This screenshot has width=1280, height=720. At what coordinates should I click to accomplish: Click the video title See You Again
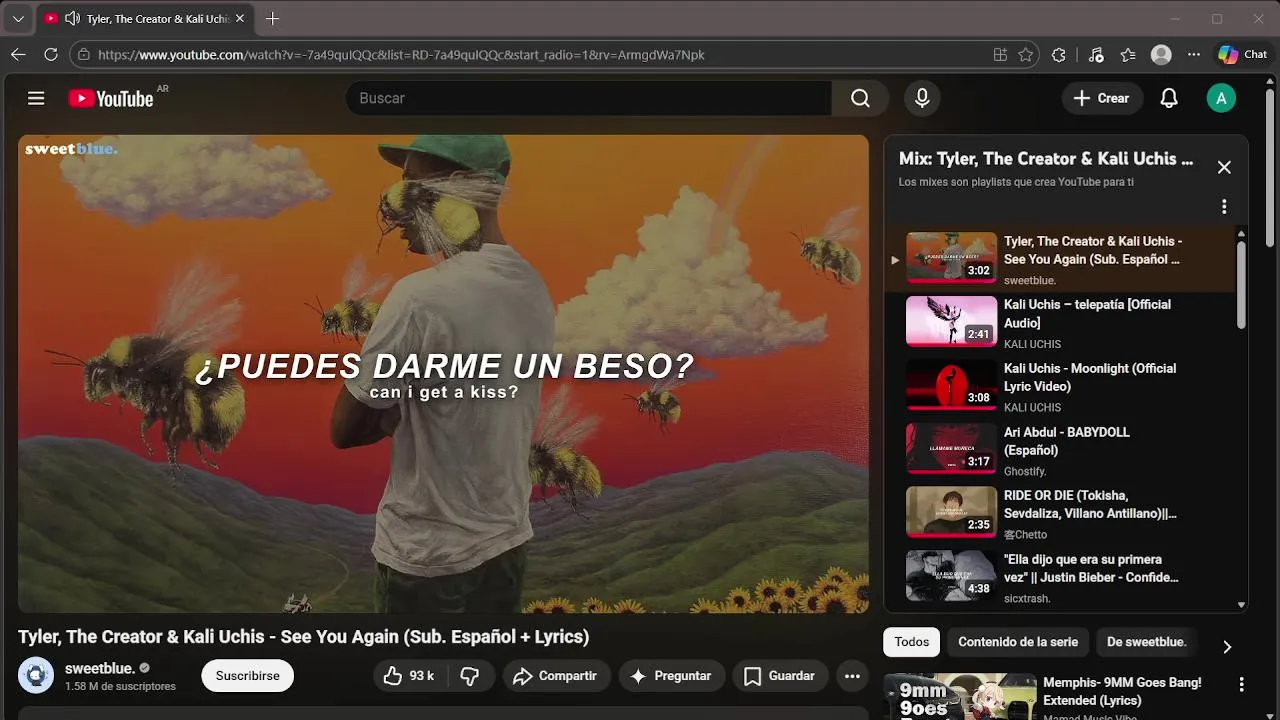[303, 637]
